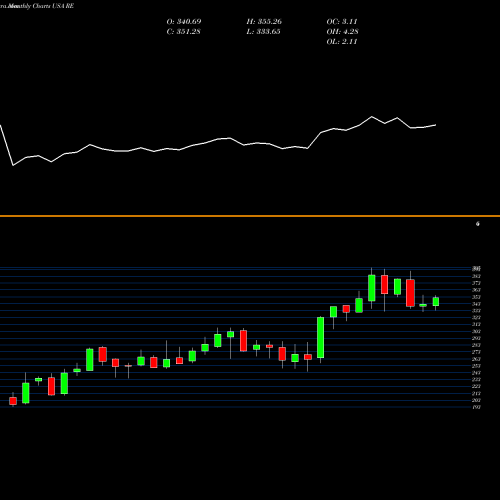Select the close value C: 351.28
Screen dimensions: 500x500
pos(183,32)
